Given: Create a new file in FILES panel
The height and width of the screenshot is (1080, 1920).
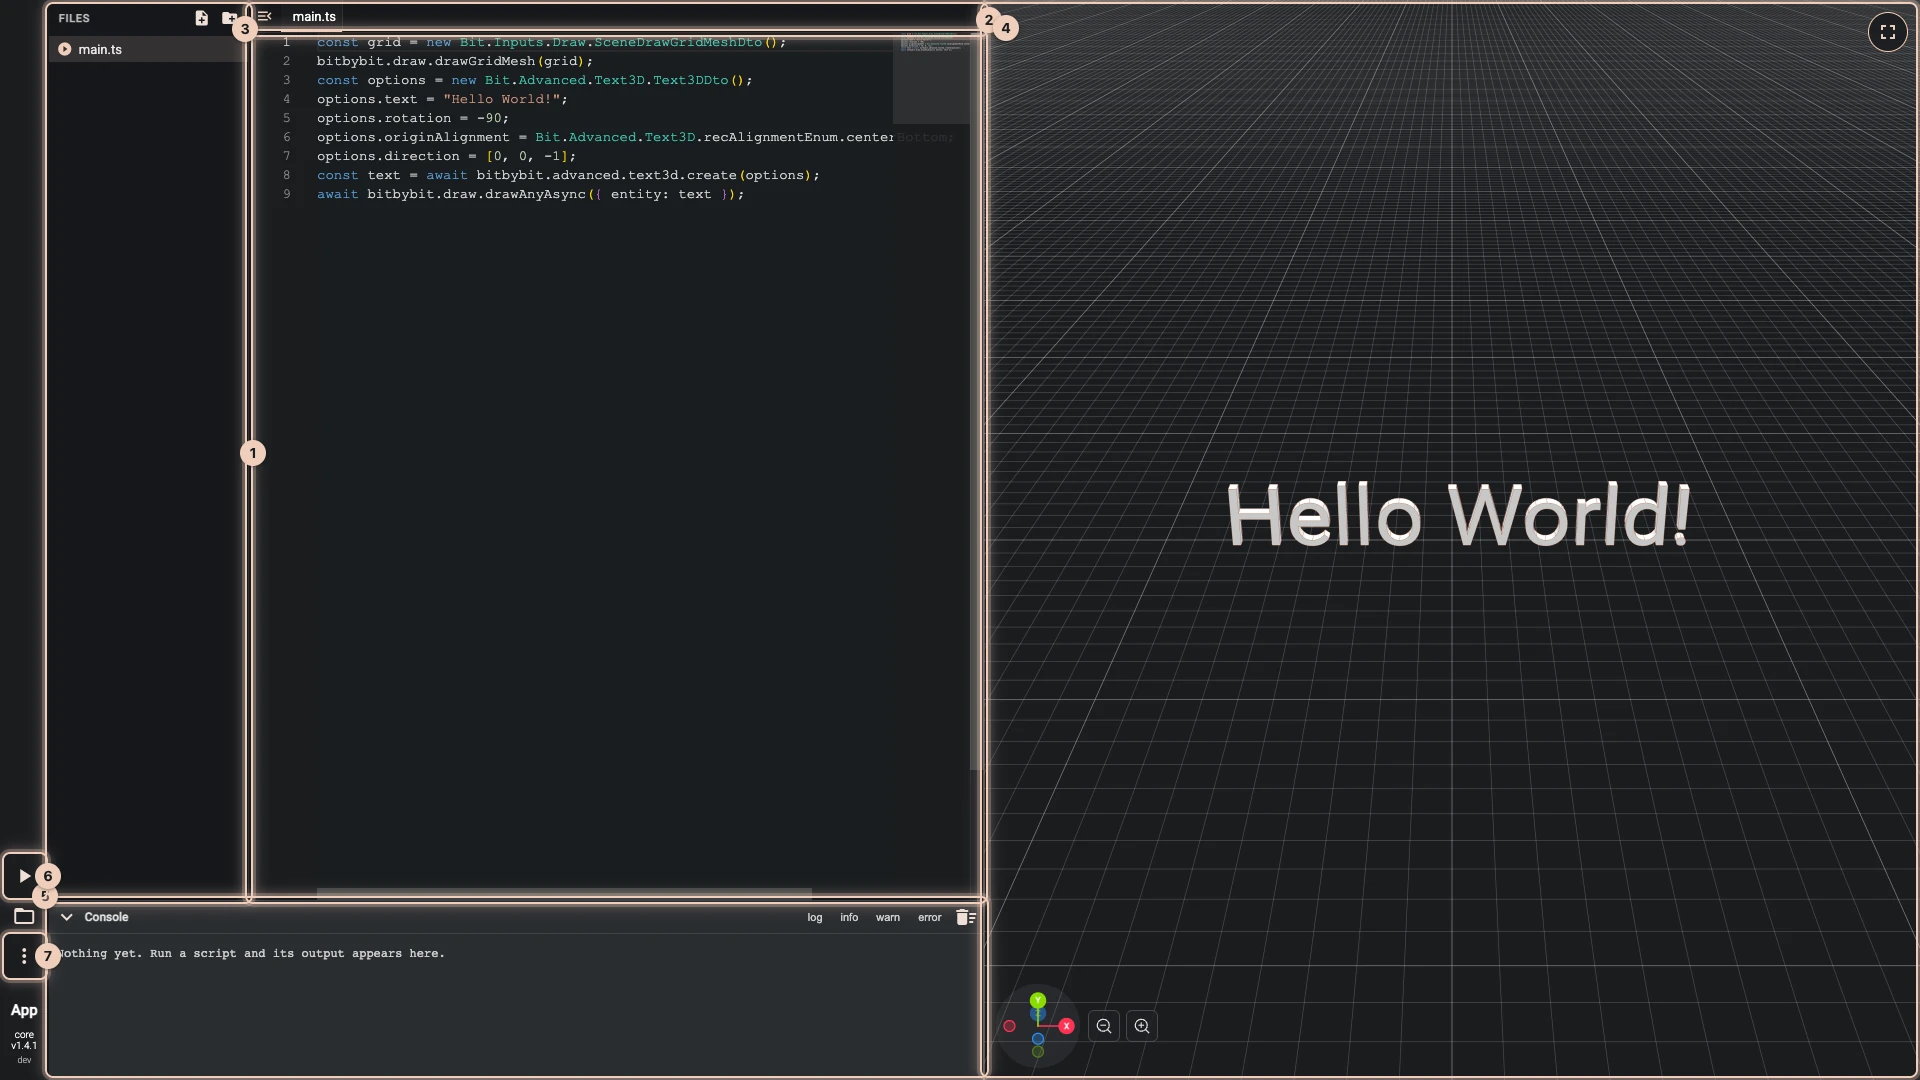Looking at the screenshot, I should click(201, 18).
